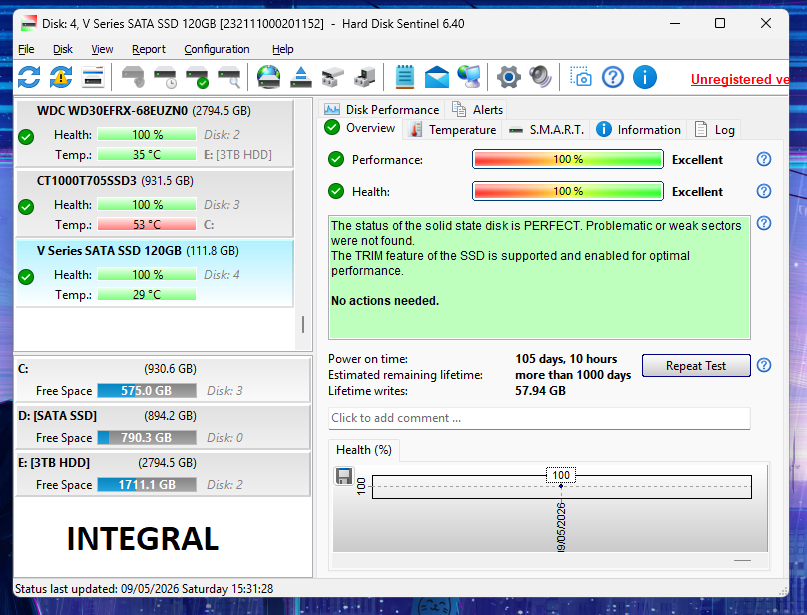The width and height of the screenshot is (807, 615).
Task: Click the email envelope icon
Action: (x=436, y=77)
